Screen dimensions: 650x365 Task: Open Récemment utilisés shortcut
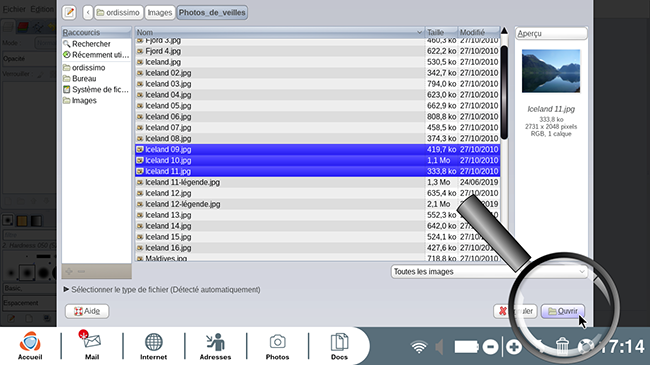(x=96, y=55)
